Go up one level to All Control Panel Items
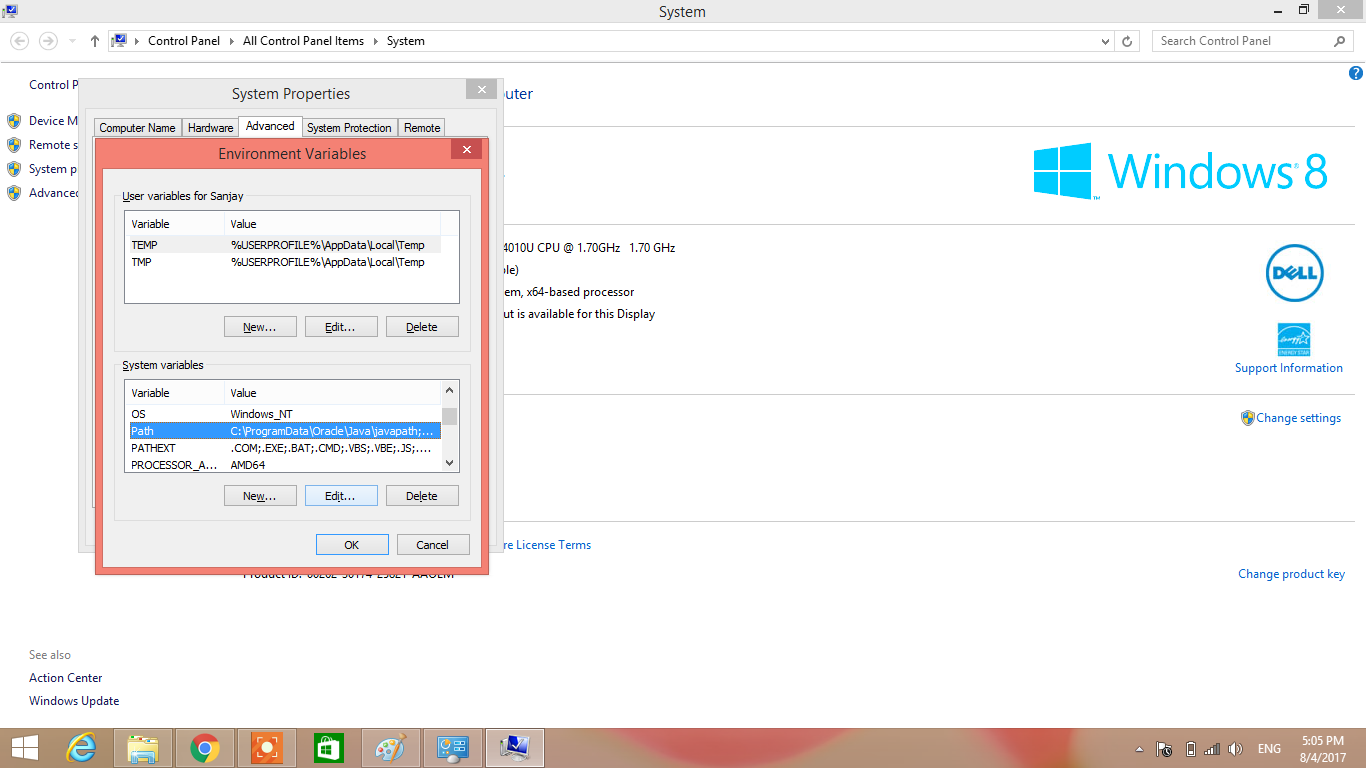This screenshot has height=768, width=1366. coord(95,41)
